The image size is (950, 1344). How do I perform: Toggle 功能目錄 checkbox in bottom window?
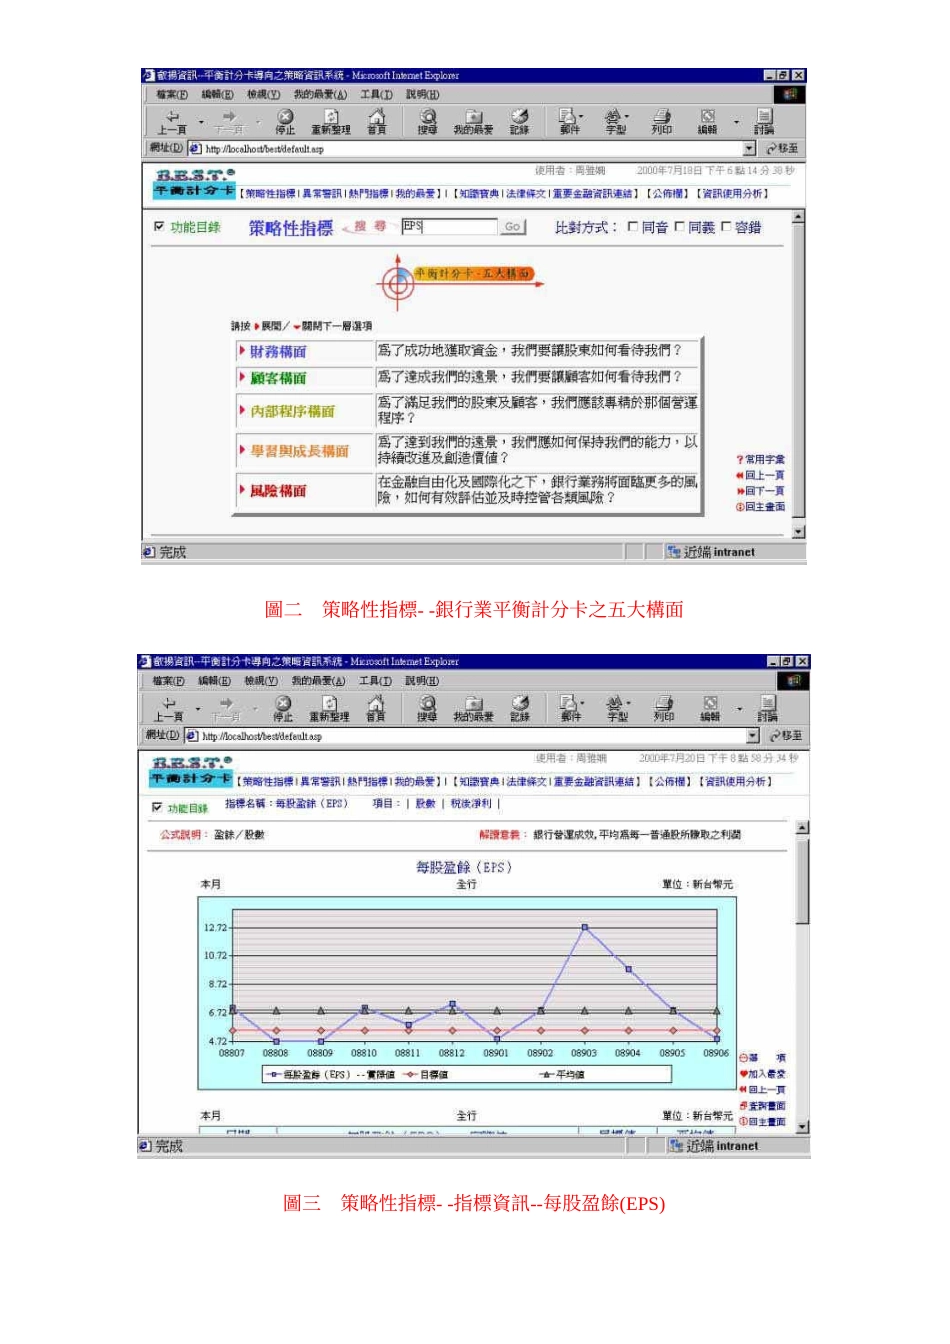point(157,807)
